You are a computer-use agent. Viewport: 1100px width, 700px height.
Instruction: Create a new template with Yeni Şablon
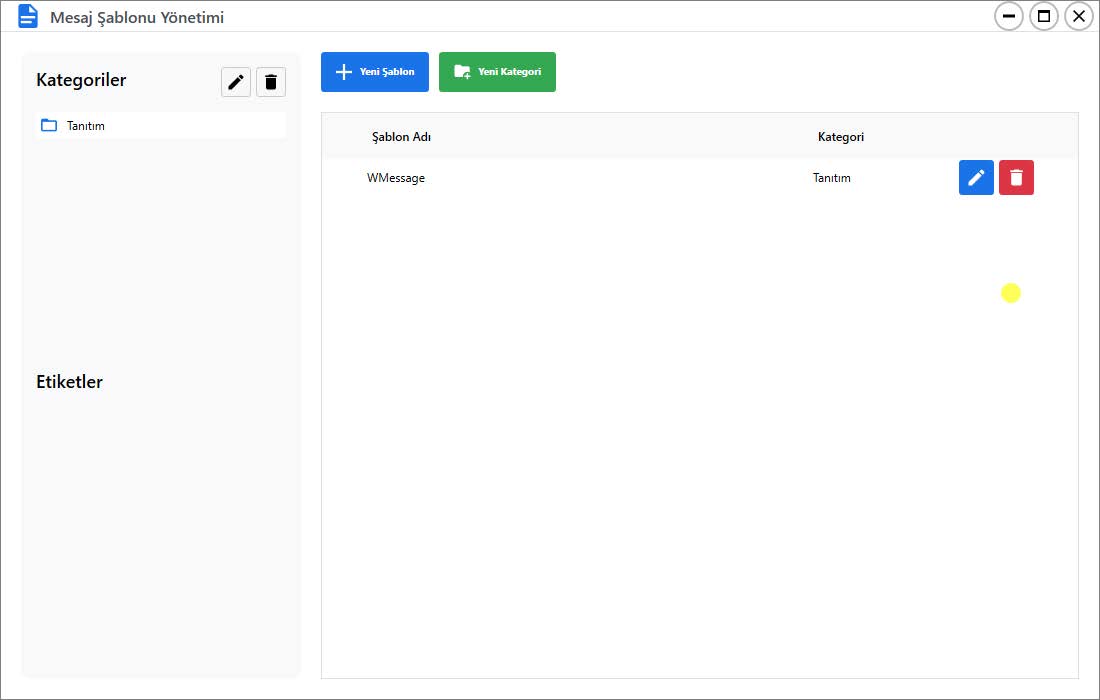pyautogui.click(x=375, y=72)
